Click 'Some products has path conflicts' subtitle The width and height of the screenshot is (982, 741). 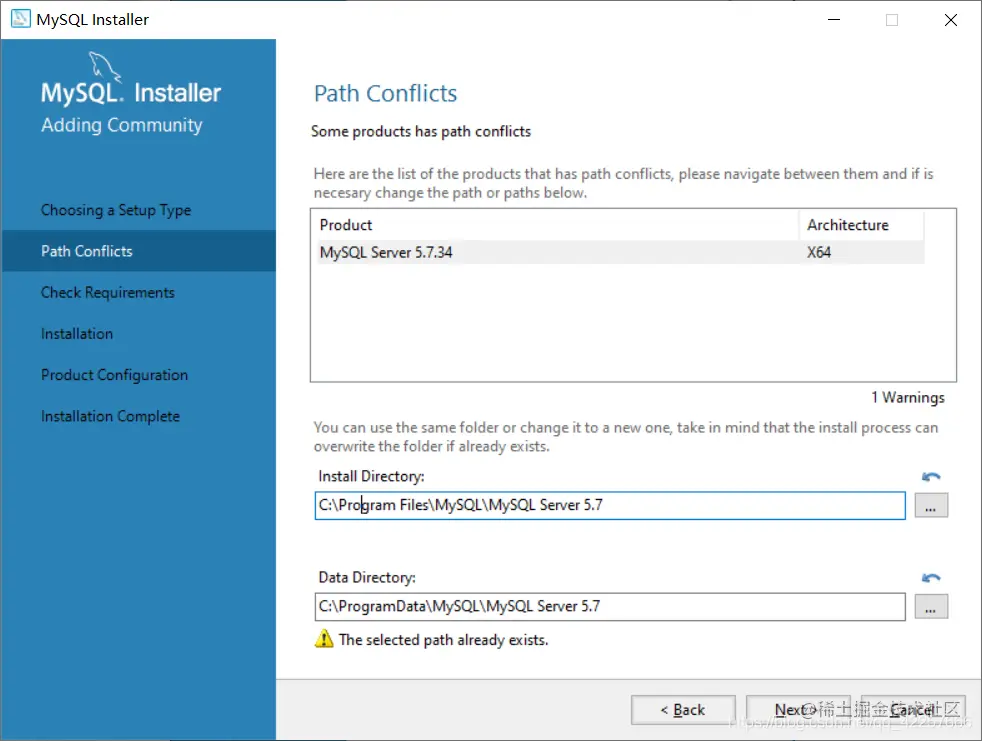[421, 132]
